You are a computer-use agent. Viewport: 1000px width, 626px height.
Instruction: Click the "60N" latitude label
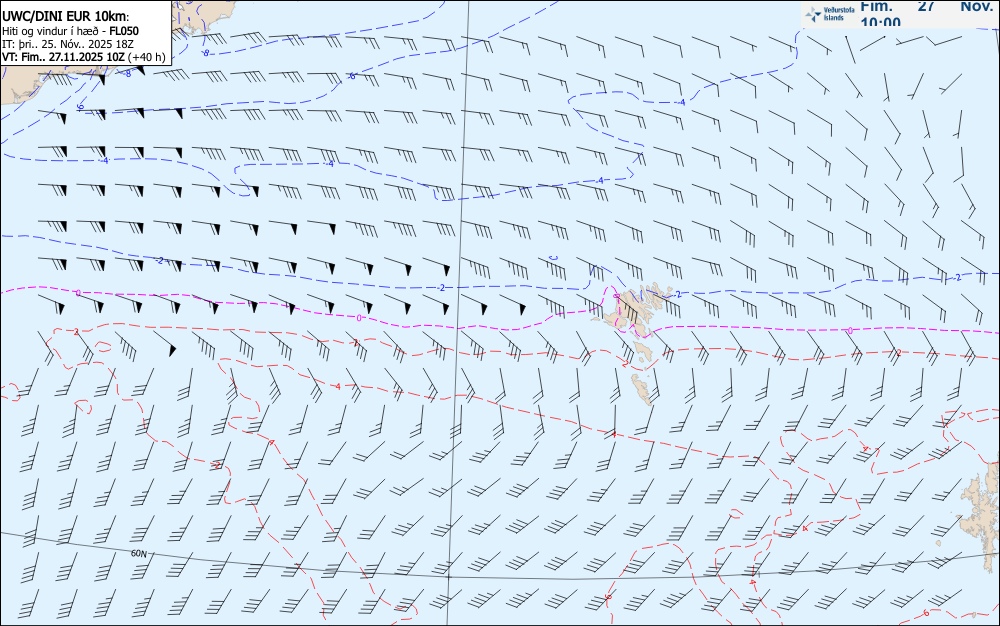coord(138,553)
